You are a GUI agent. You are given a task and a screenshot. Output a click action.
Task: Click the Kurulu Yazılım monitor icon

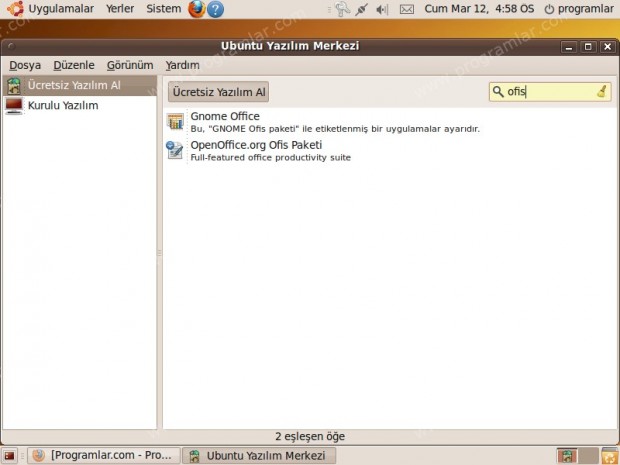coord(14,106)
